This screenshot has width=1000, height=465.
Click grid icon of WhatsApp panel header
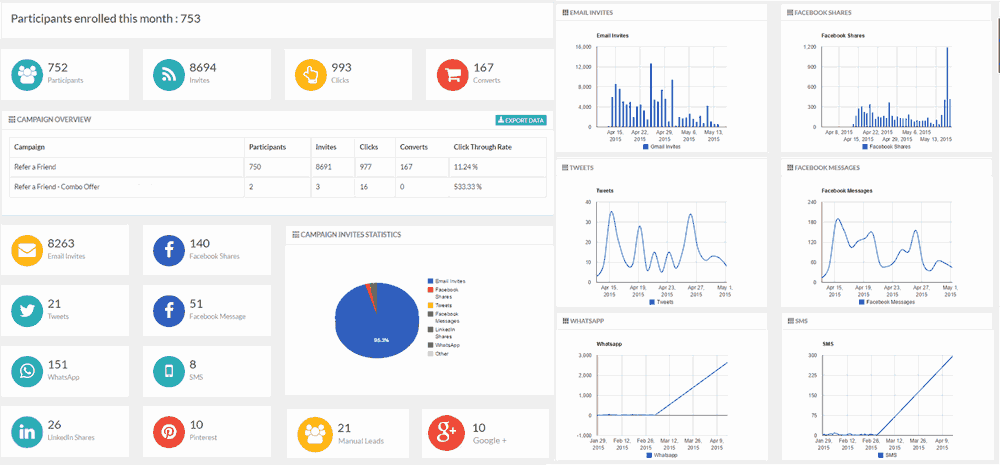(x=566, y=321)
